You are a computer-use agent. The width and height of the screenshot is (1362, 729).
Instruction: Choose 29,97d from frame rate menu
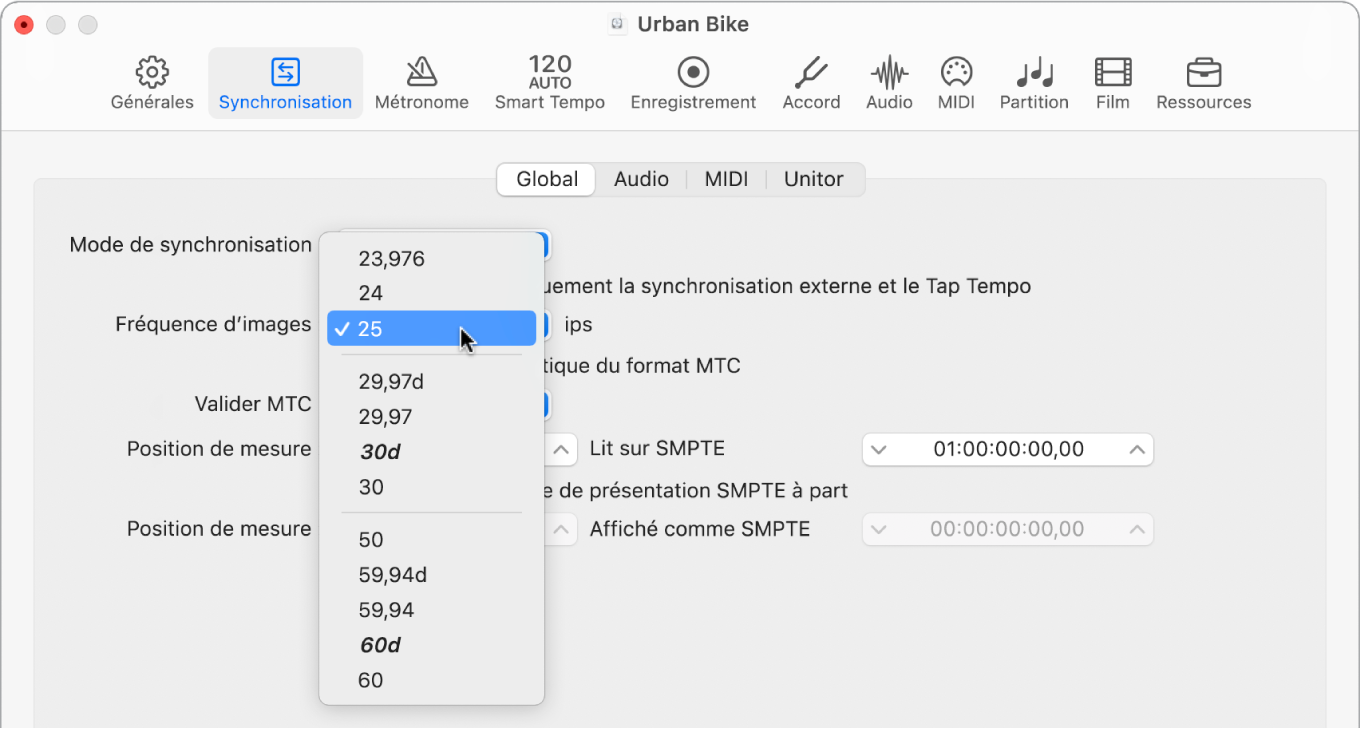coord(391,382)
